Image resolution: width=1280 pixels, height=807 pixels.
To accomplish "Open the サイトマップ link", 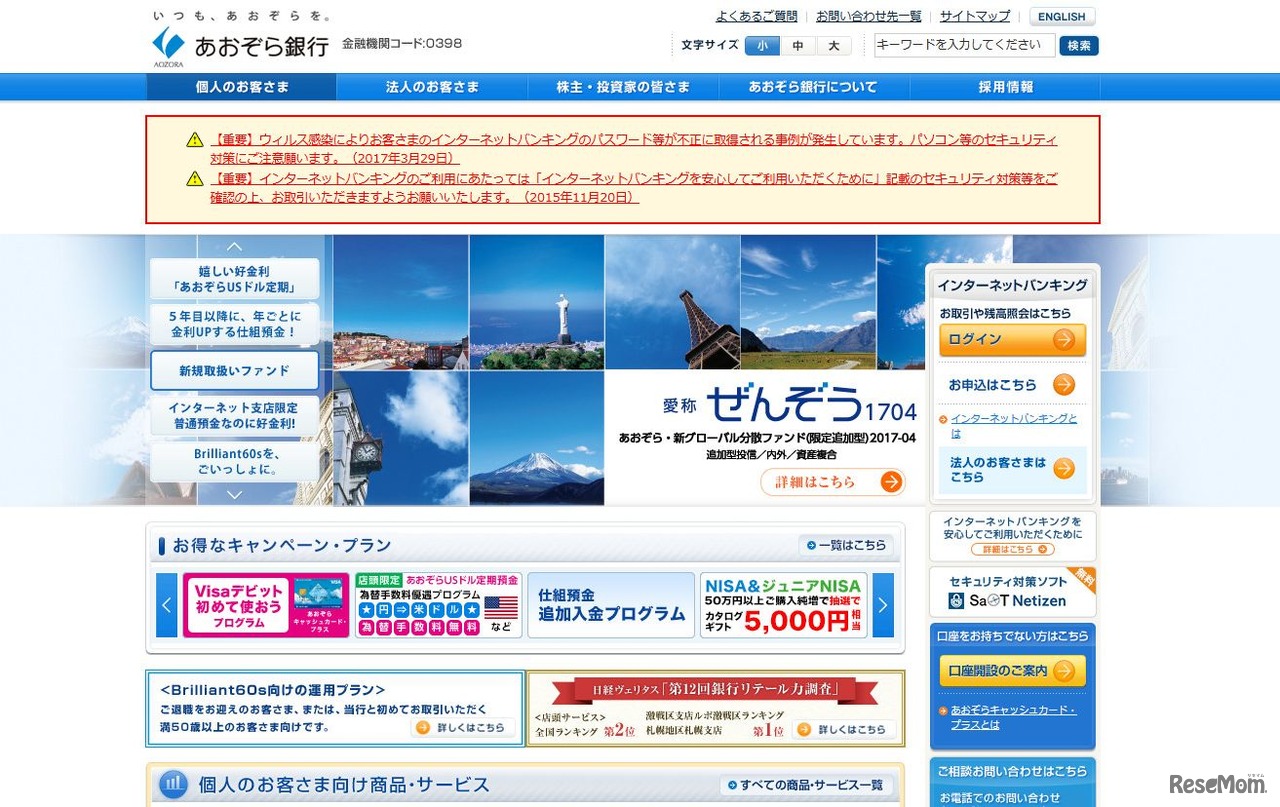I will point(975,16).
